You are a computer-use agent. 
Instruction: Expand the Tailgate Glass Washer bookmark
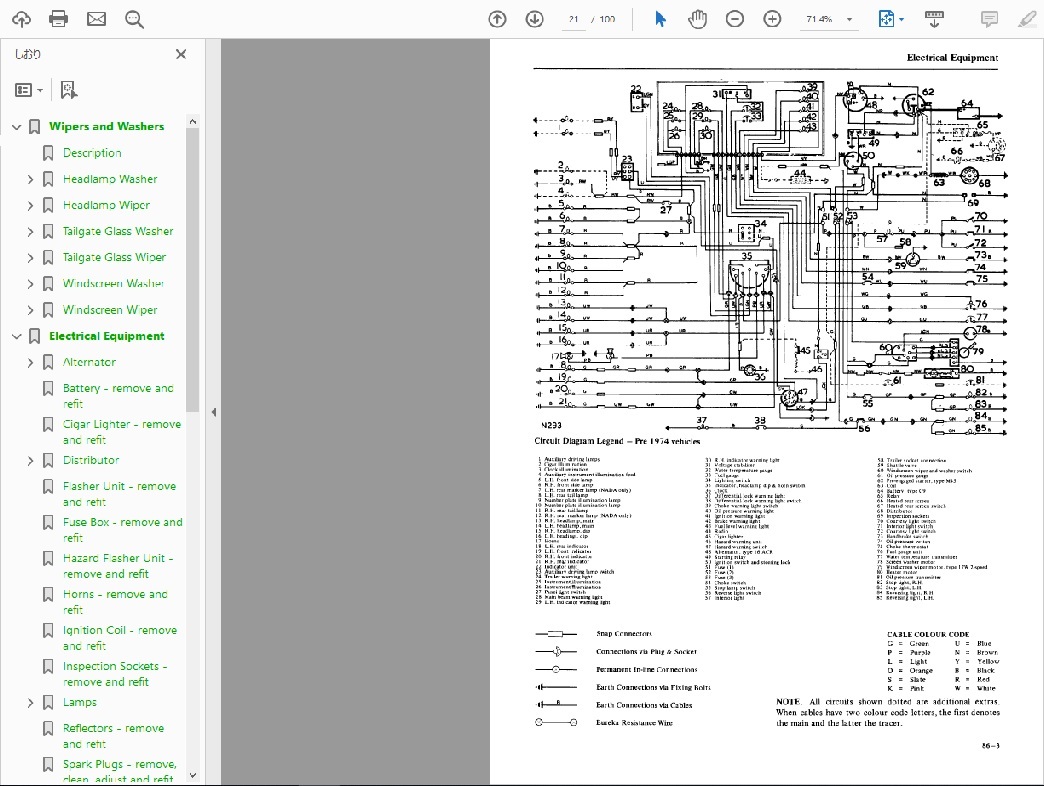point(30,232)
